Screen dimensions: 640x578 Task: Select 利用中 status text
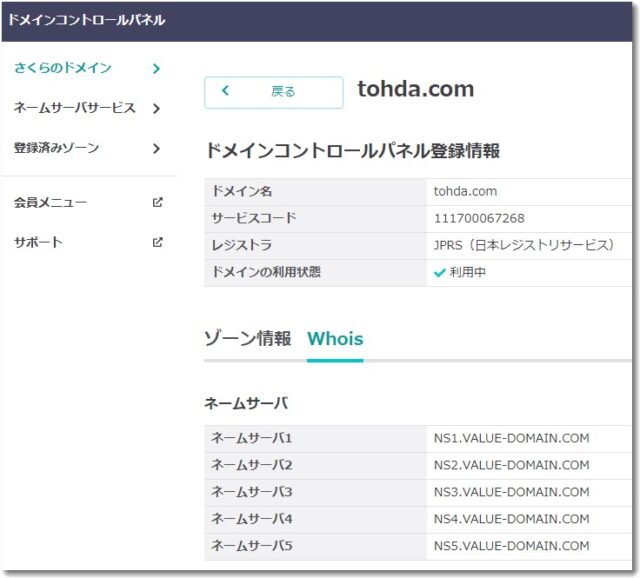click(468, 272)
